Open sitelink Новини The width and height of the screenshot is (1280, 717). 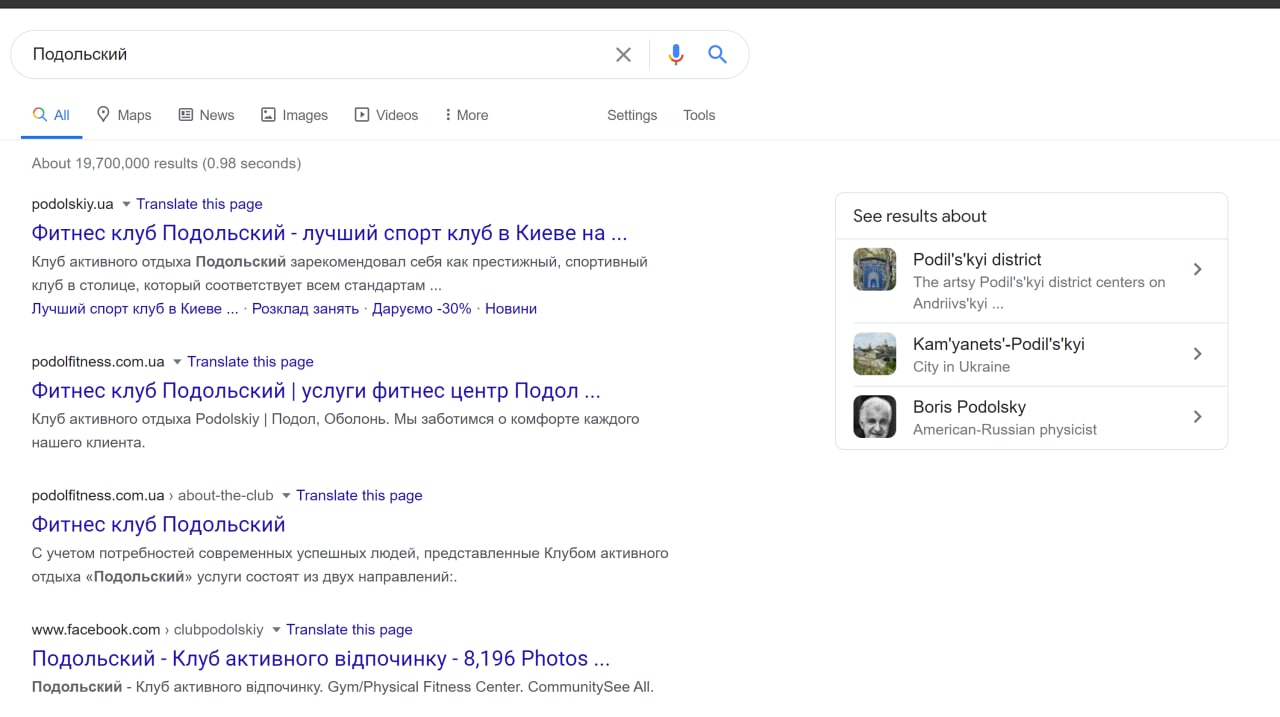(511, 309)
